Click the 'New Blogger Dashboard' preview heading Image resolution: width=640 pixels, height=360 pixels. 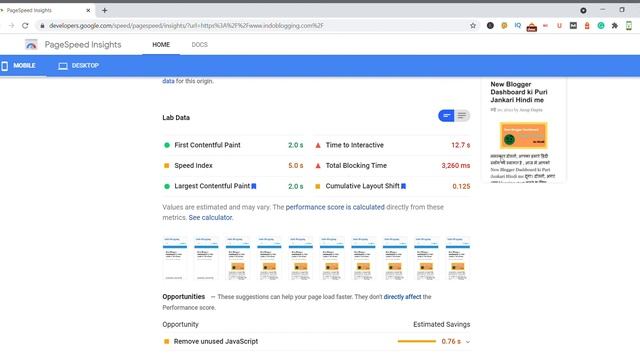coord(519,92)
